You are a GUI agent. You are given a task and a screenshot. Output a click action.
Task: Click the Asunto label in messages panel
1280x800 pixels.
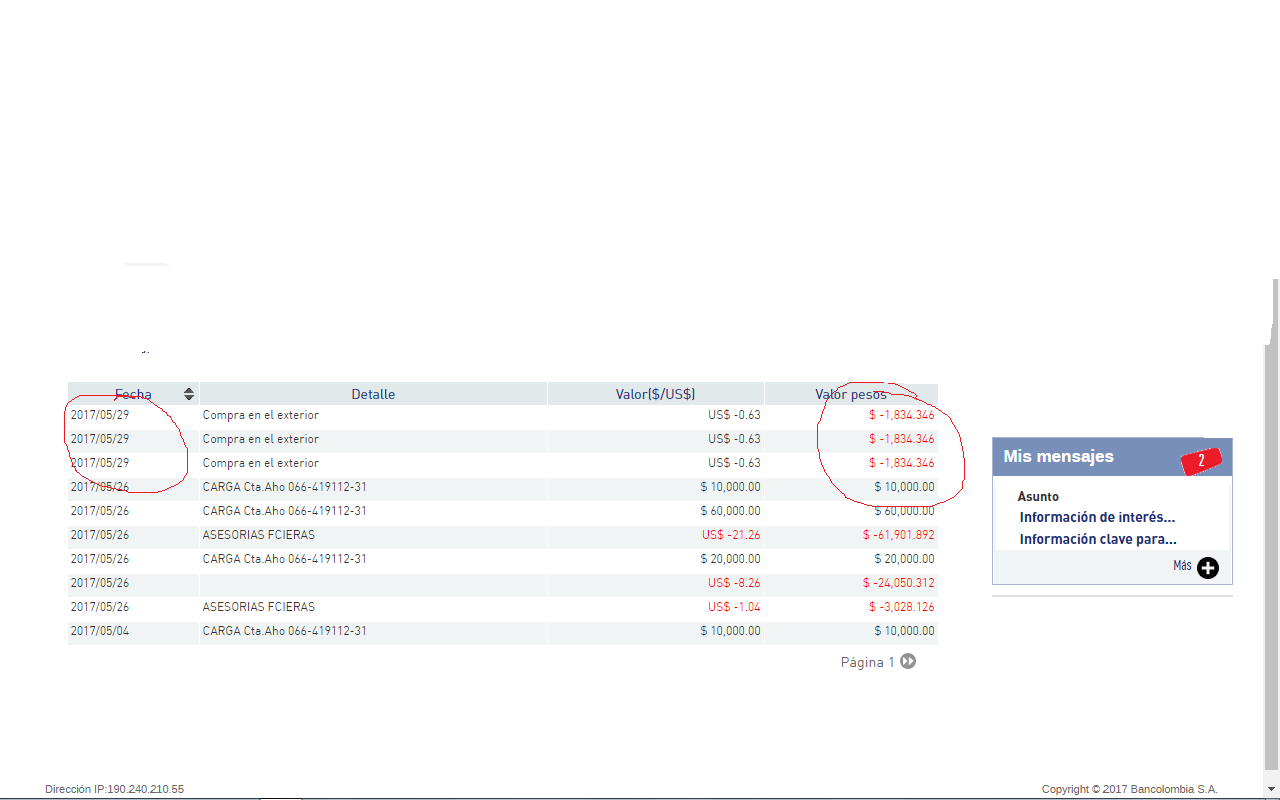point(1038,496)
